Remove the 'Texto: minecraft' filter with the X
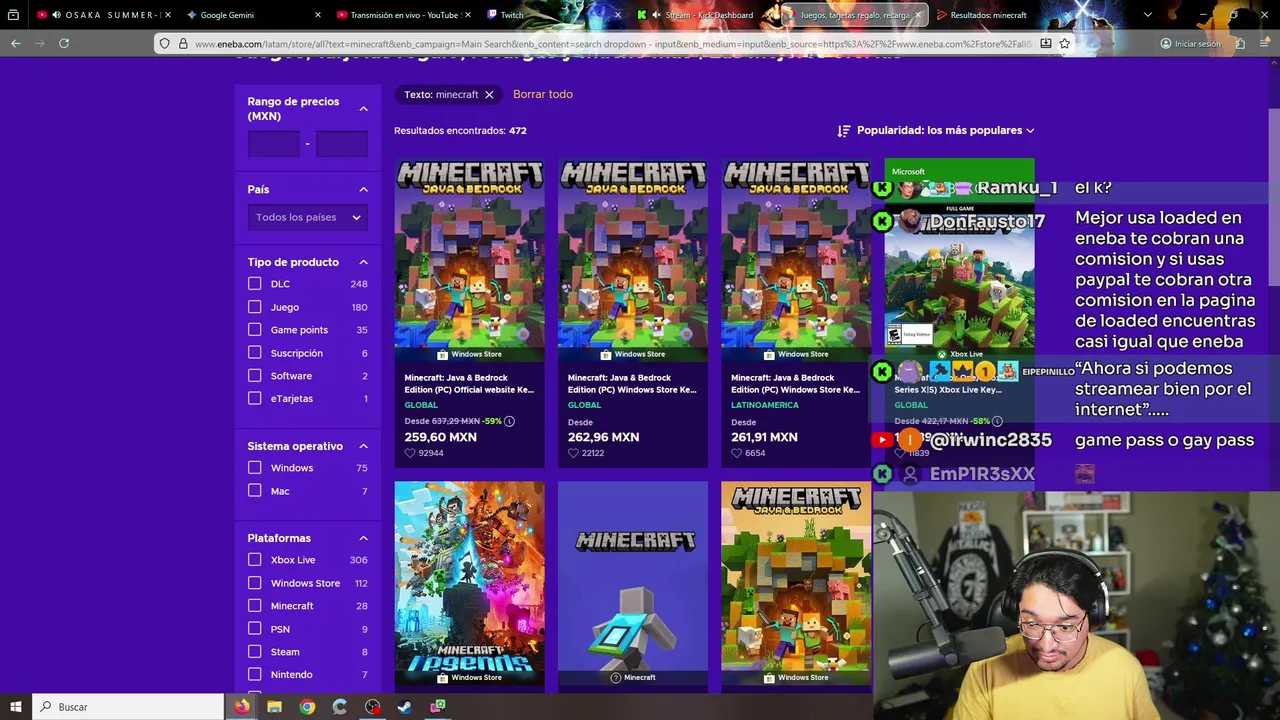The image size is (1280, 720). tap(489, 94)
